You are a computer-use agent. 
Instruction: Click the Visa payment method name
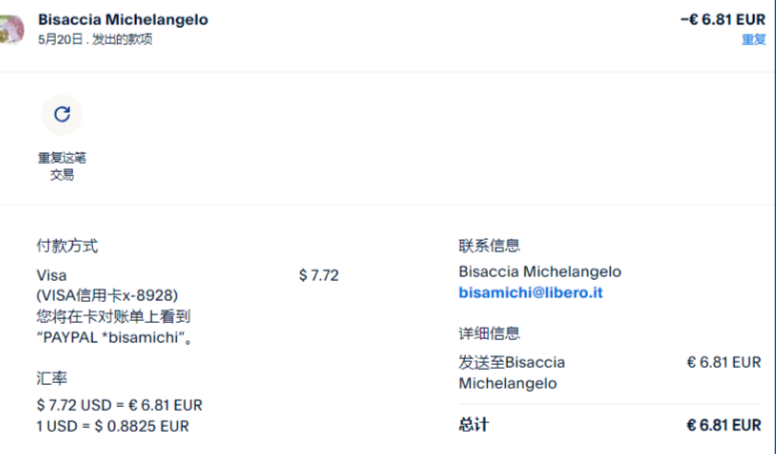coord(51,275)
